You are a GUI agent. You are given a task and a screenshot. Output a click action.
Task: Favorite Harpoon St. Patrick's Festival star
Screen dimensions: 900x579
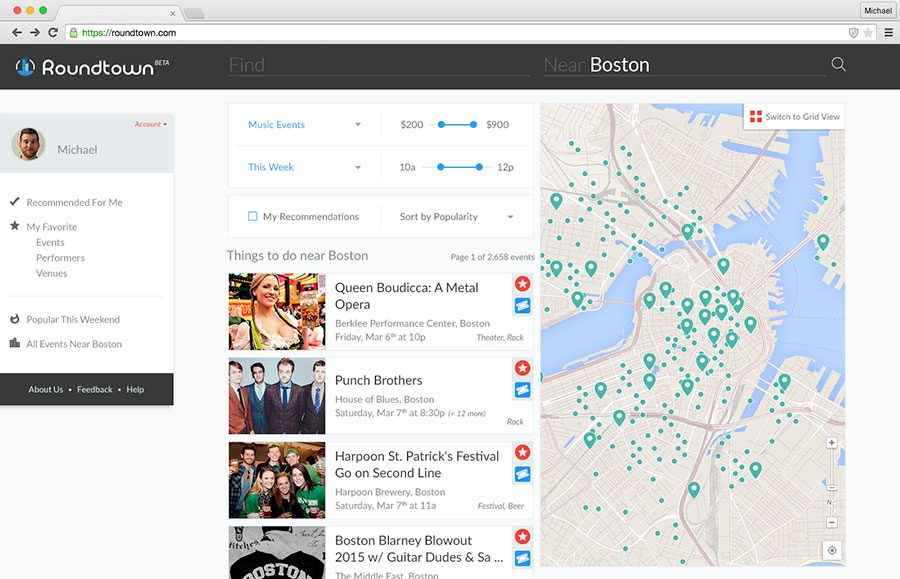click(x=522, y=452)
